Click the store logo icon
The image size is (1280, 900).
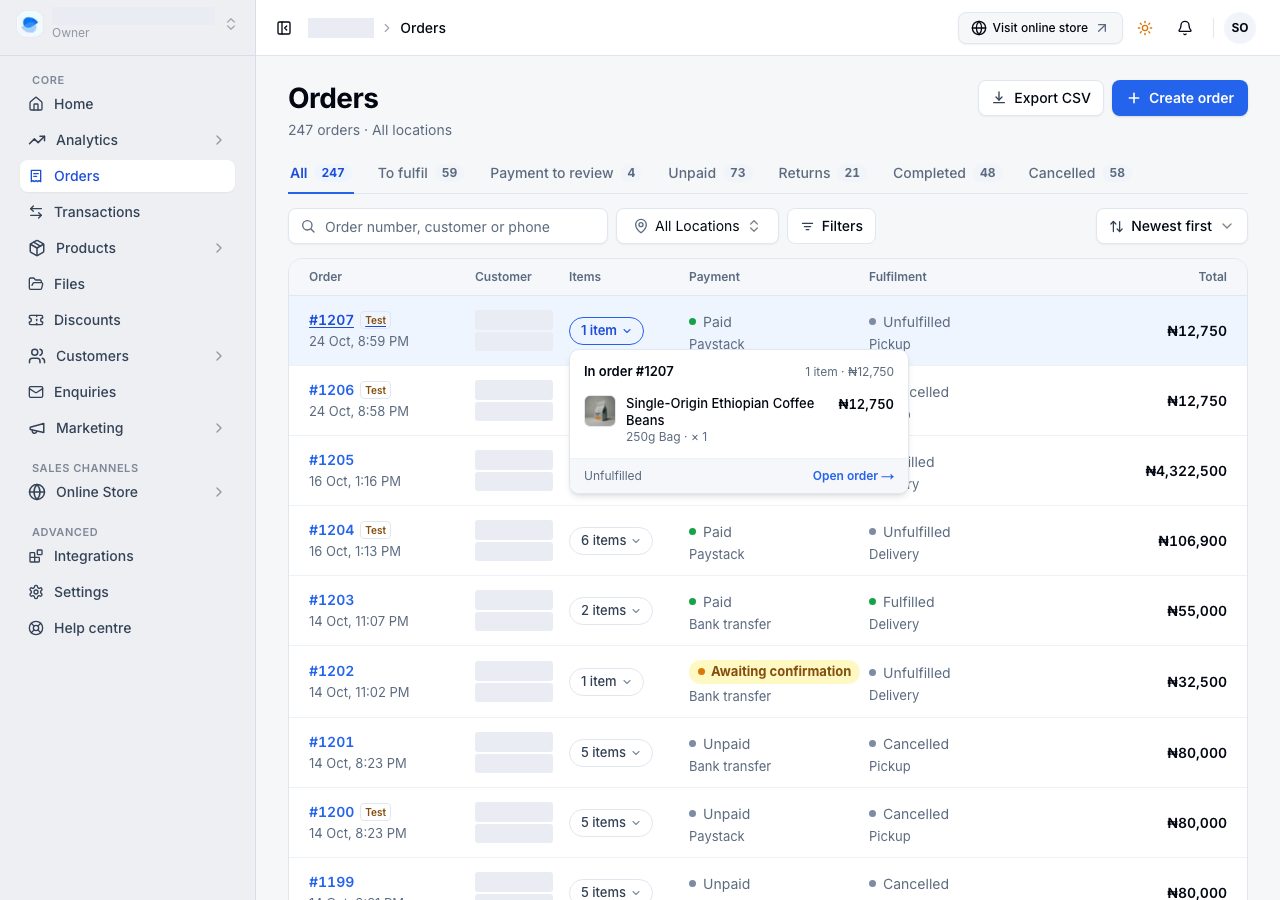pyautogui.click(x=30, y=24)
